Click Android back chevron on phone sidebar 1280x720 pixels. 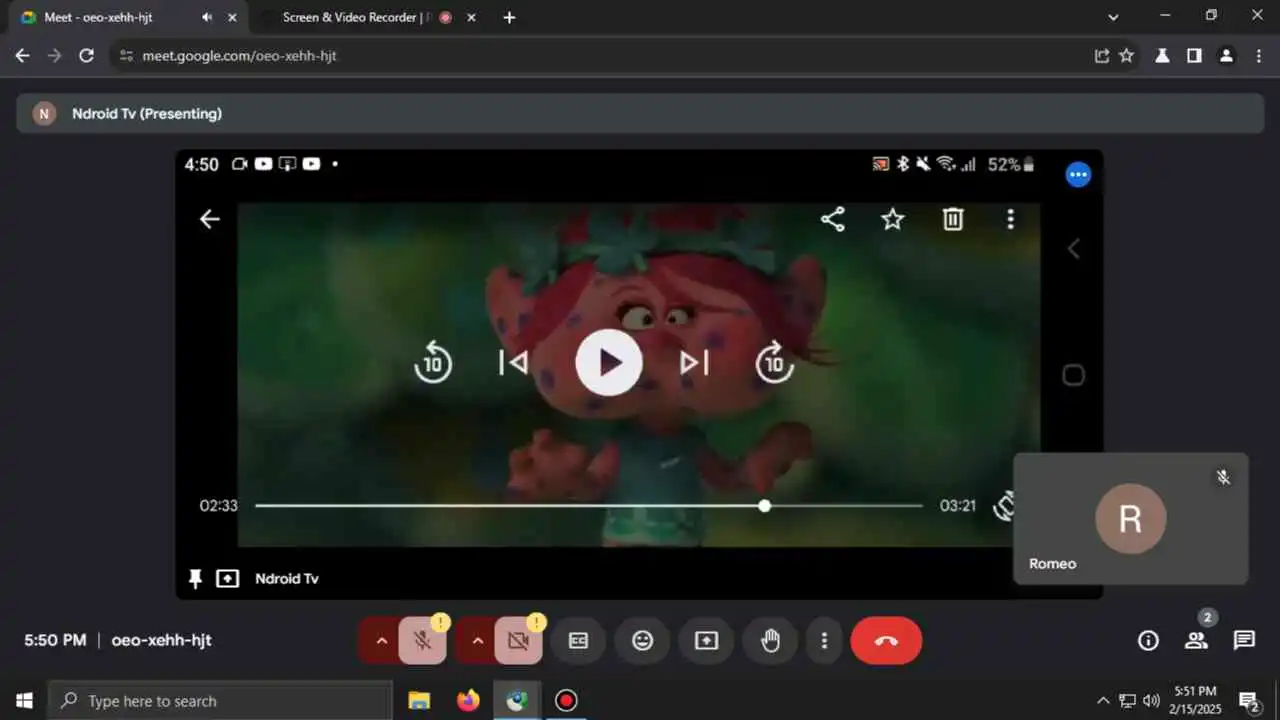(1073, 248)
